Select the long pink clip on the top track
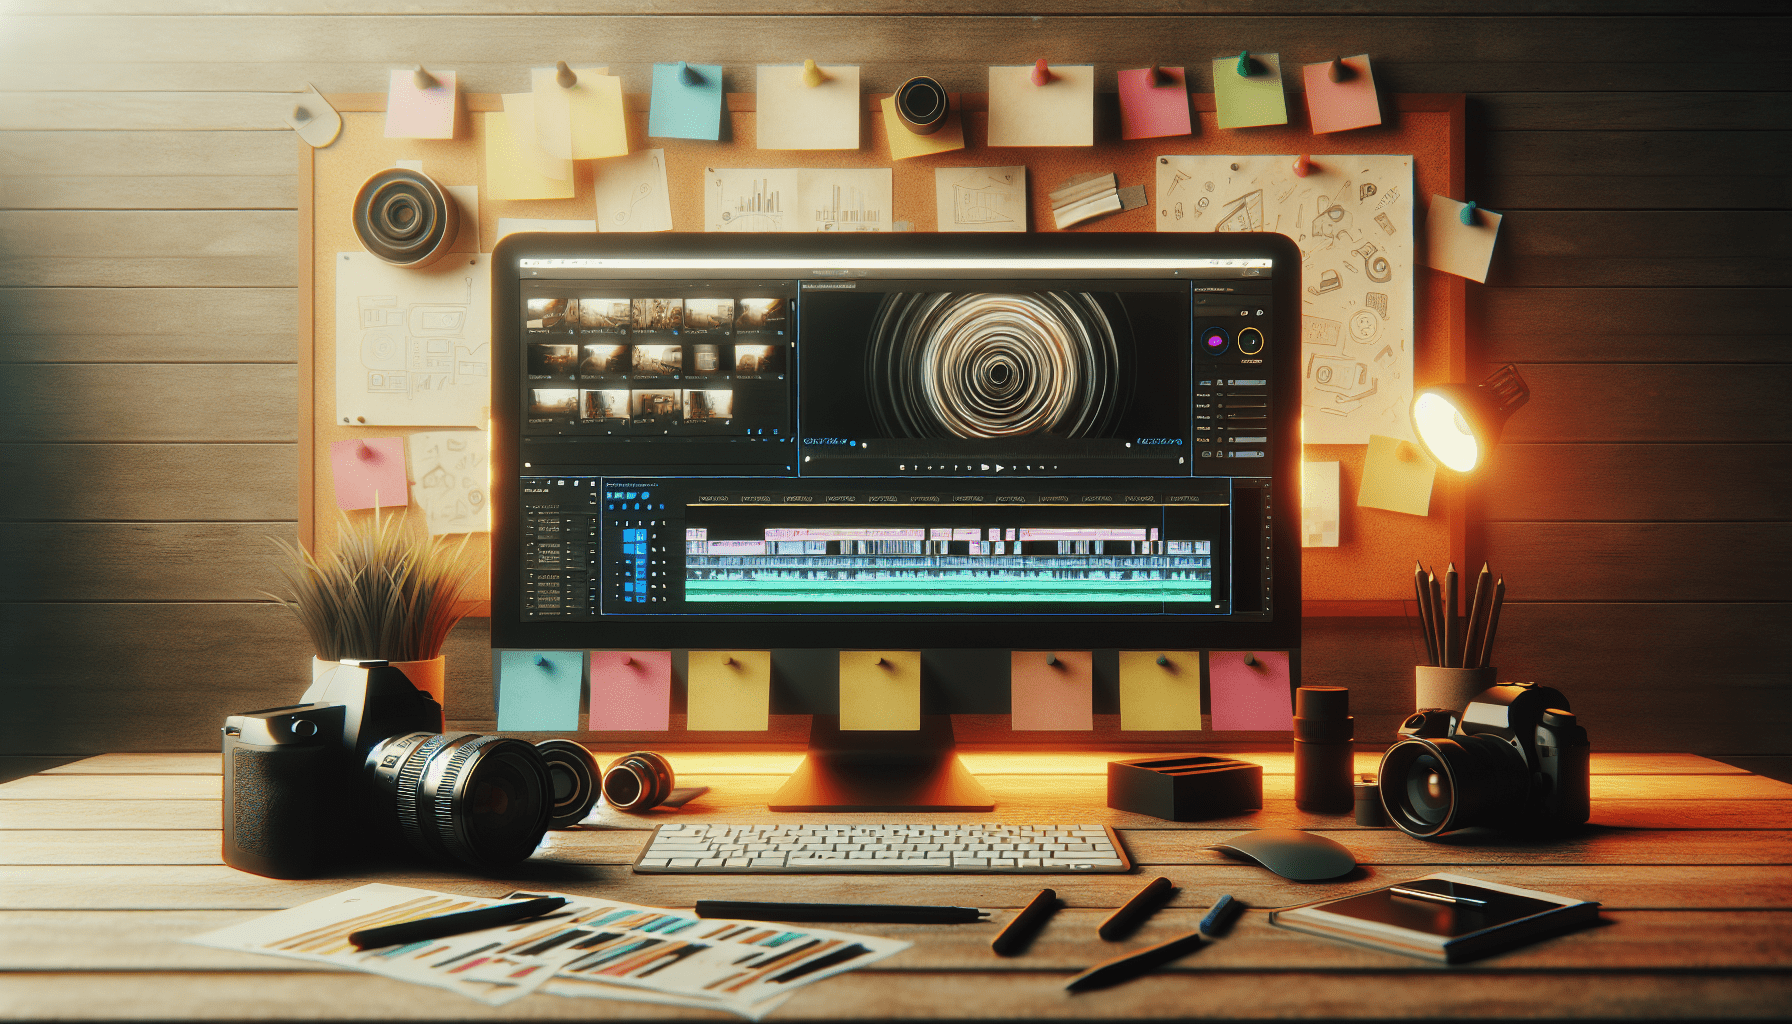The image size is (1792, 1024). [x=846, y=535]
